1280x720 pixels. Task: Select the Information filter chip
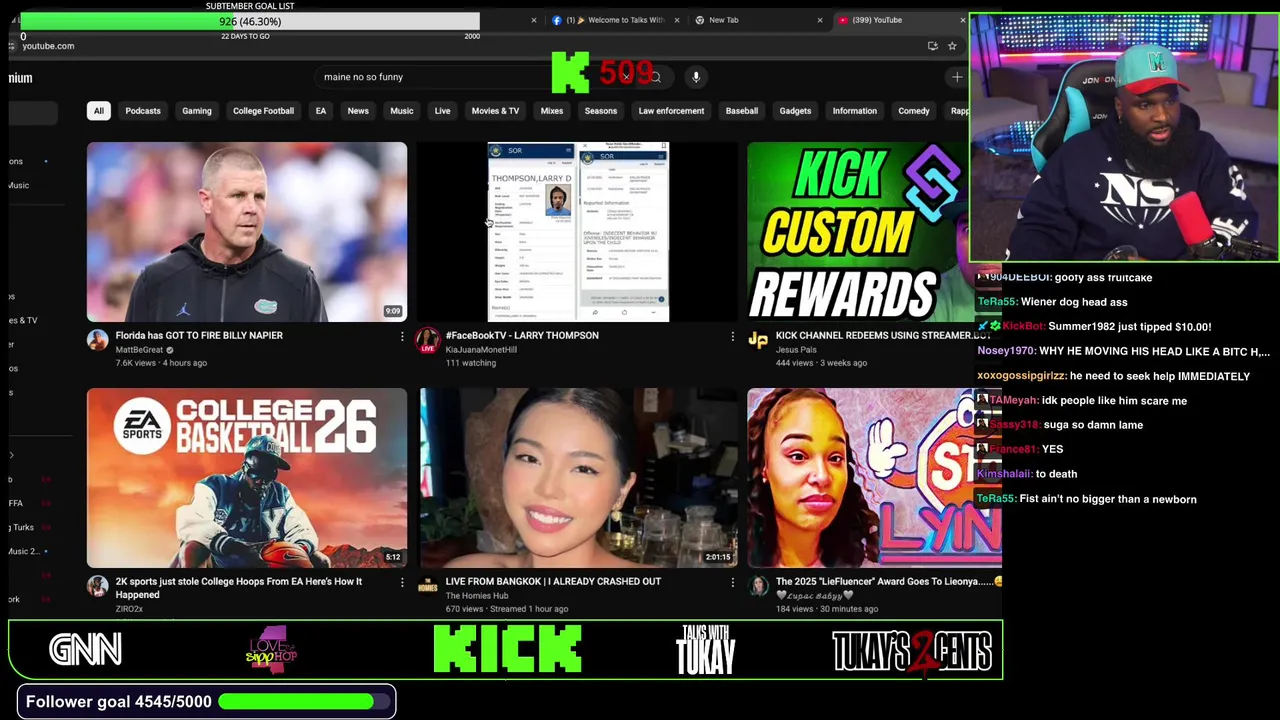click(x=855, y=111)
